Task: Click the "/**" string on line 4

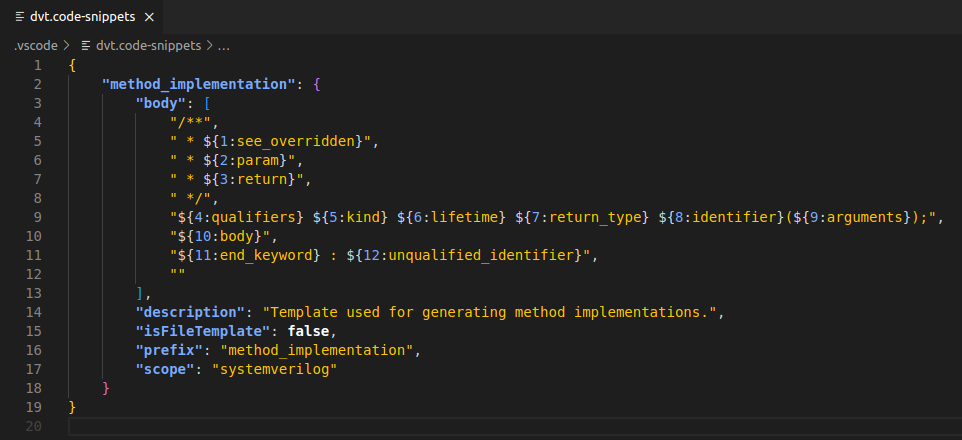Action: click(x=191, y=122)
